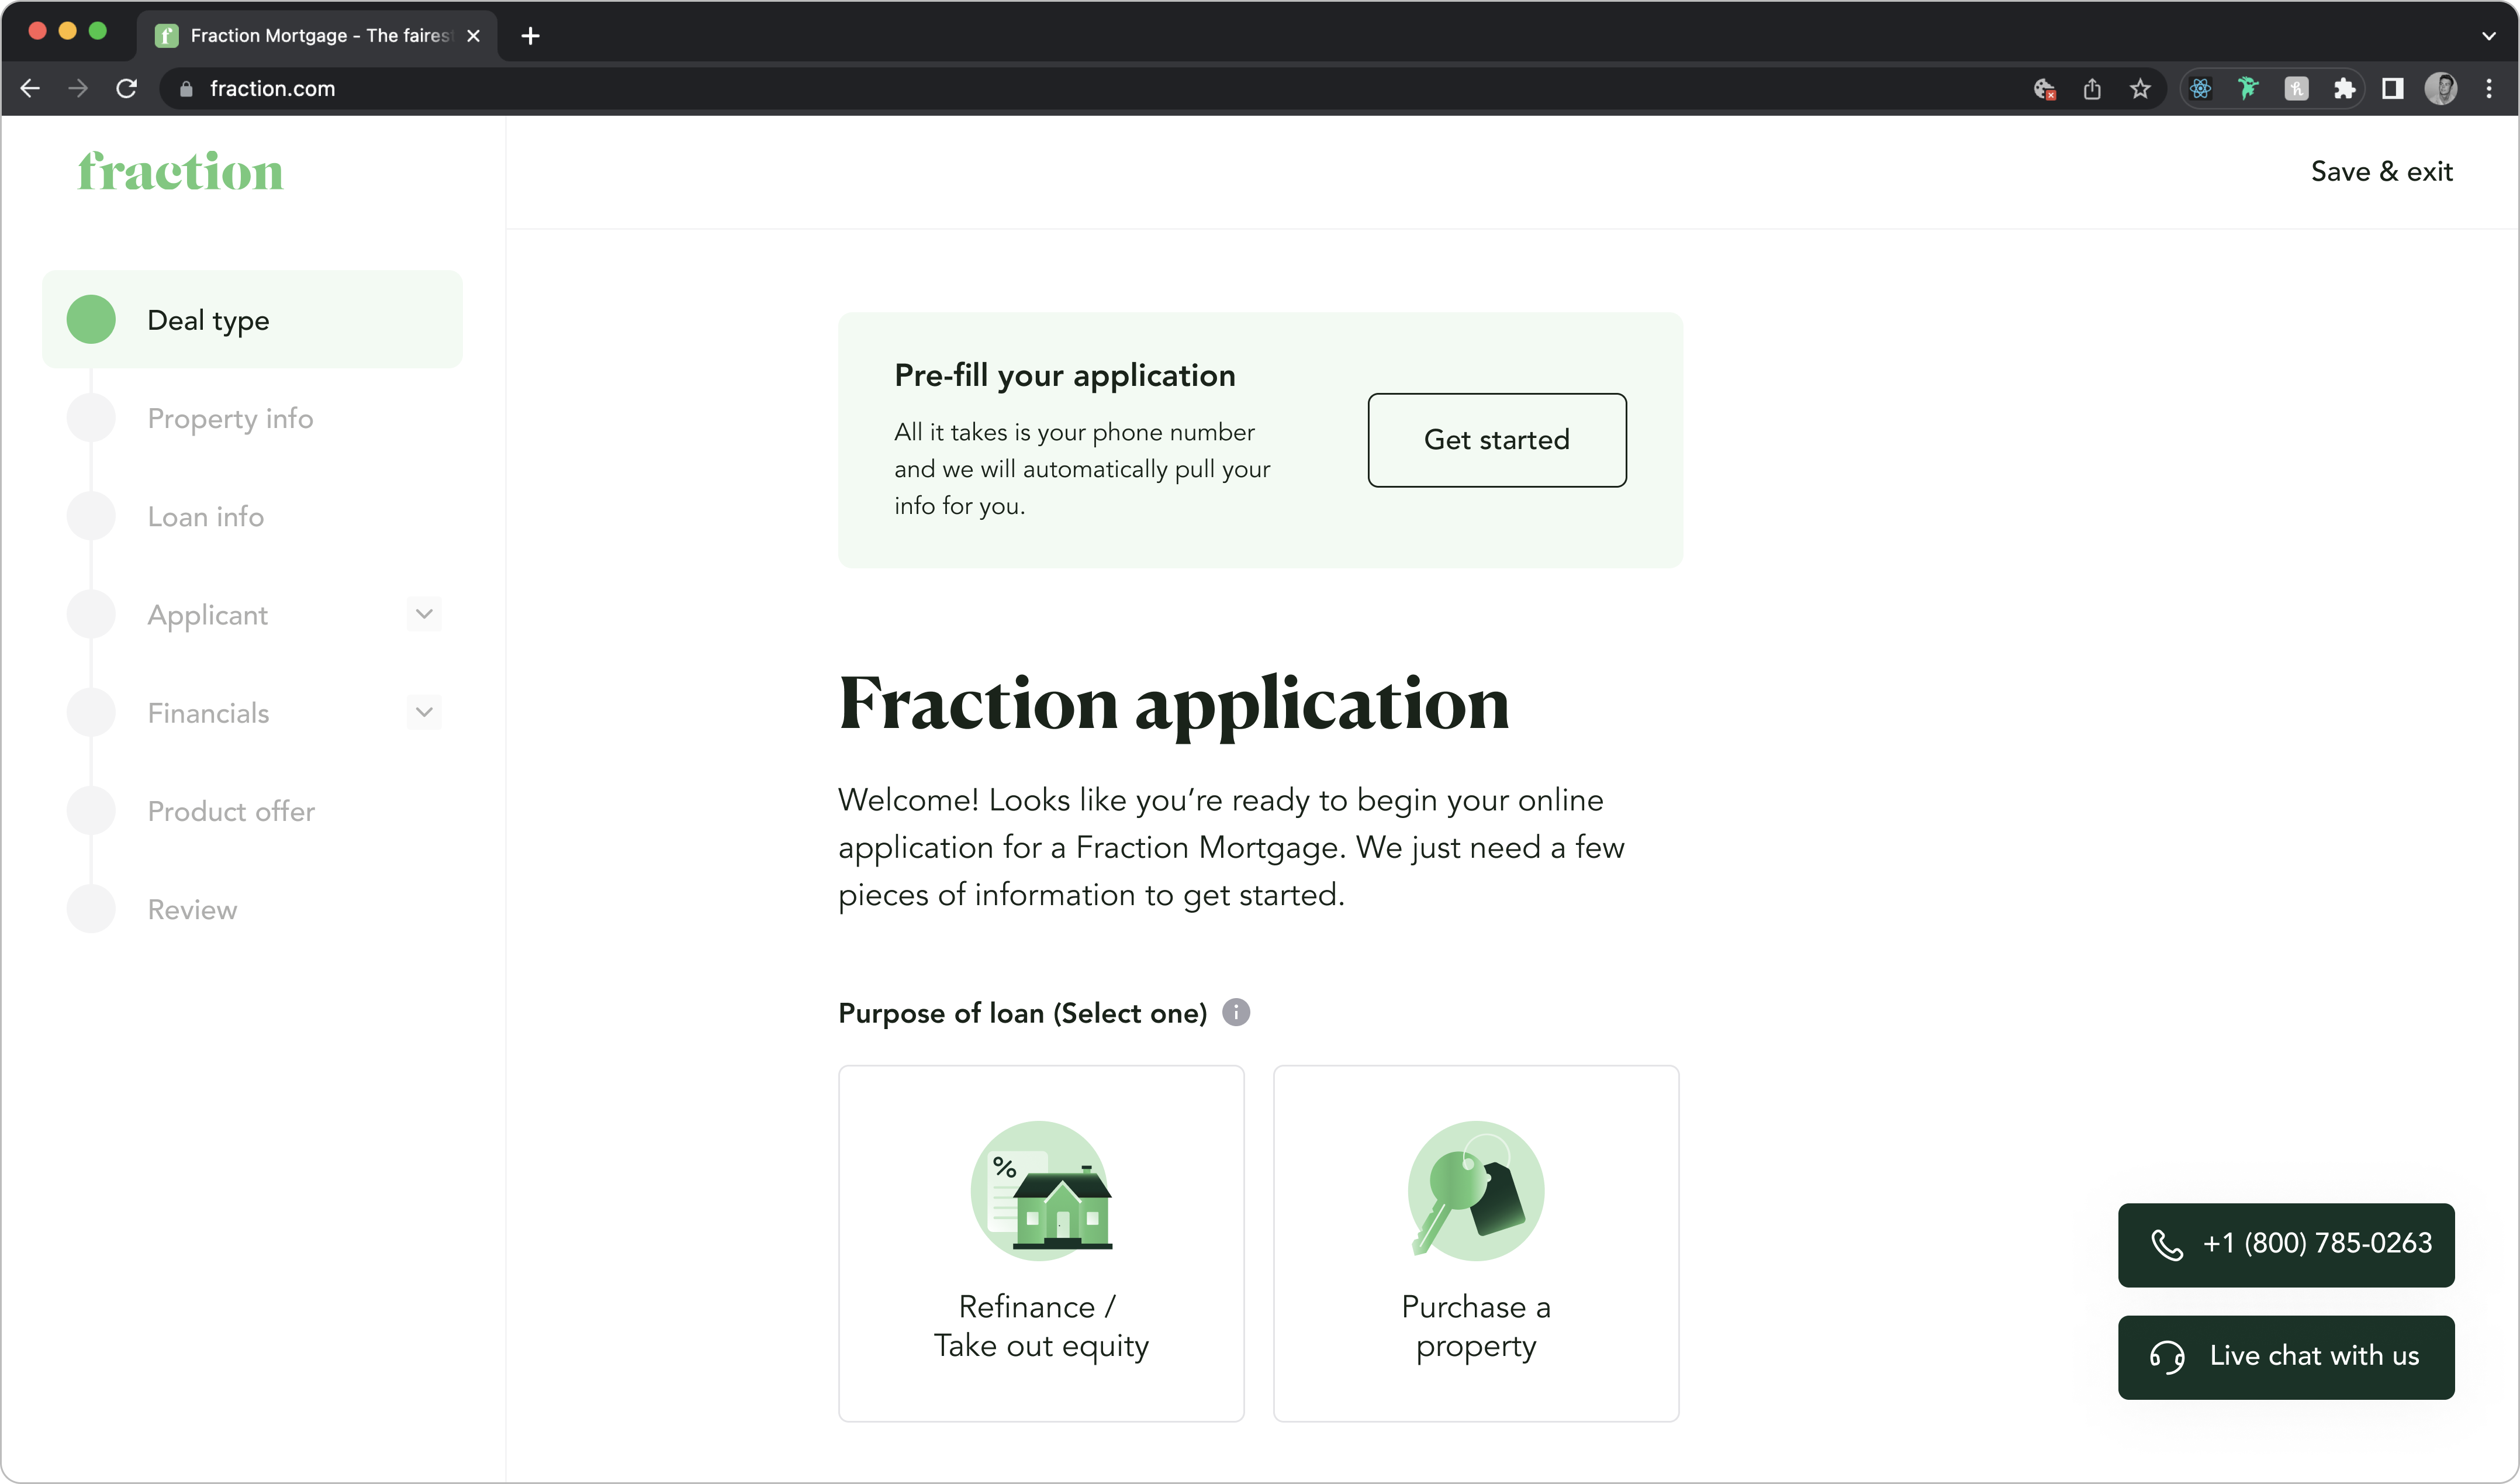
Task: Click the cookie blocked icon in address bar
Action: [x=2044, y=89]
